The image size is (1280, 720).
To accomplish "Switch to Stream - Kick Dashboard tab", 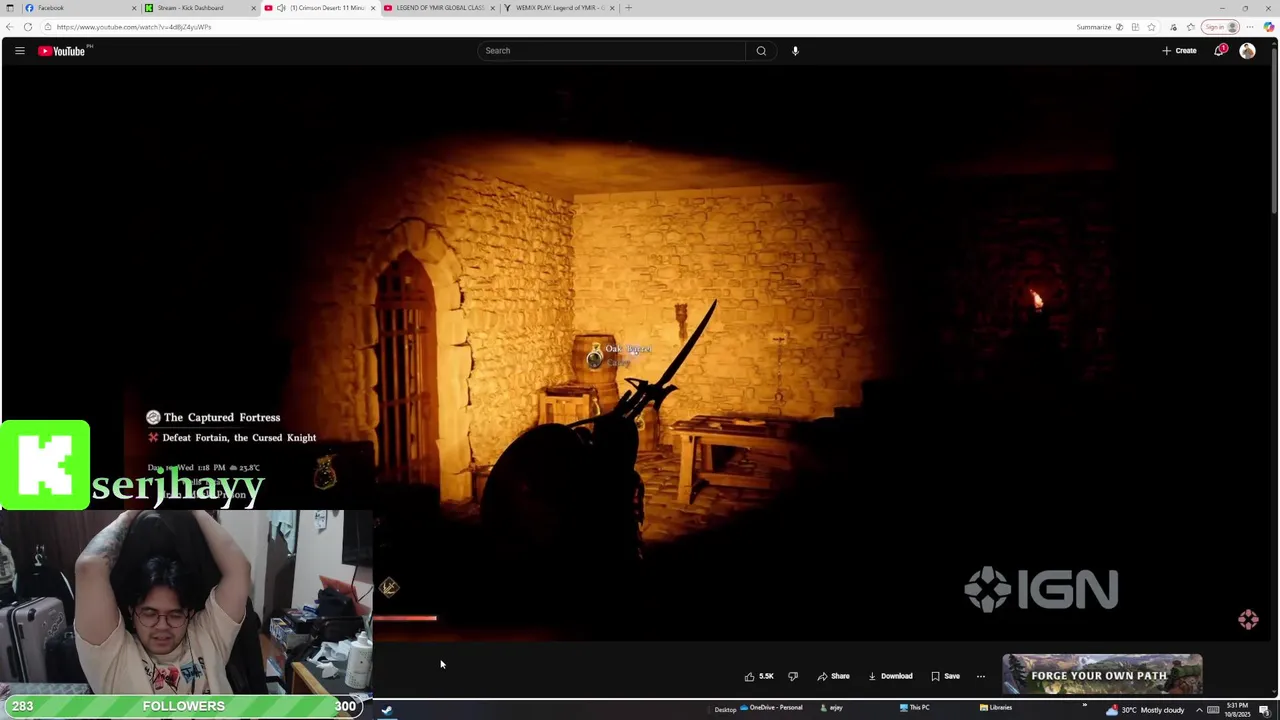I will coord(200,8).
